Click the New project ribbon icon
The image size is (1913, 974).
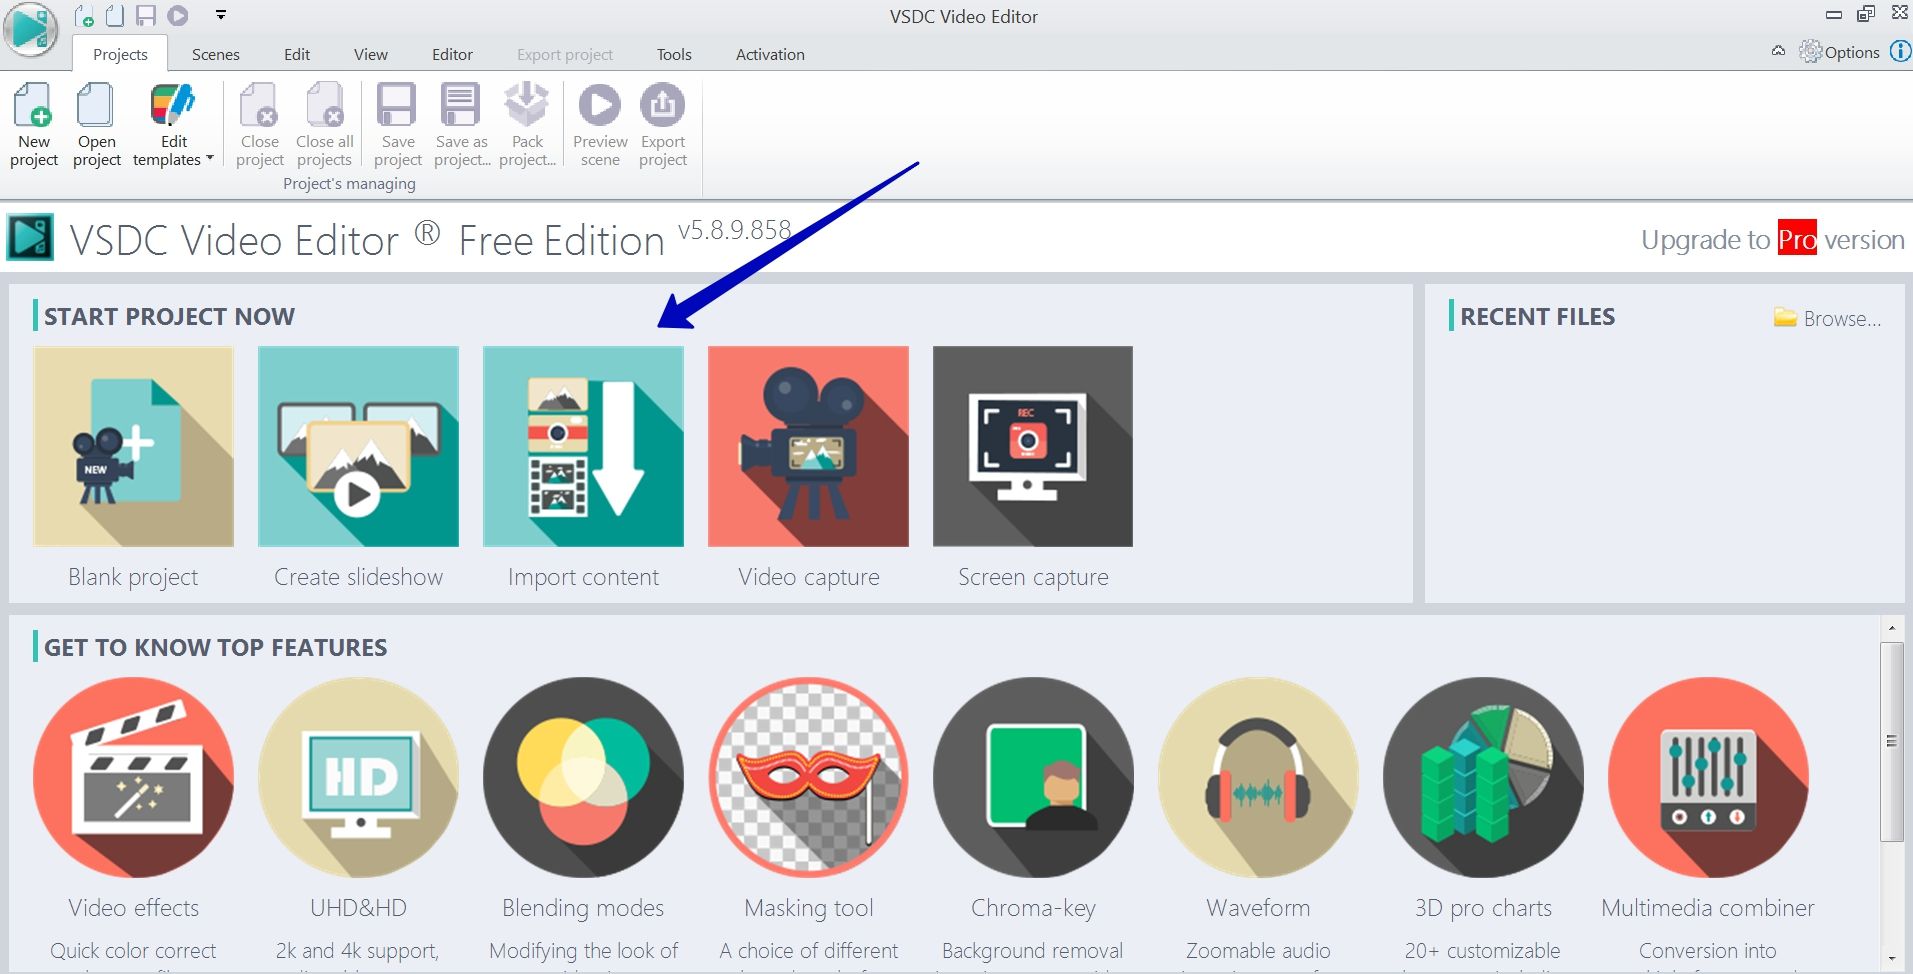[33, 106]
